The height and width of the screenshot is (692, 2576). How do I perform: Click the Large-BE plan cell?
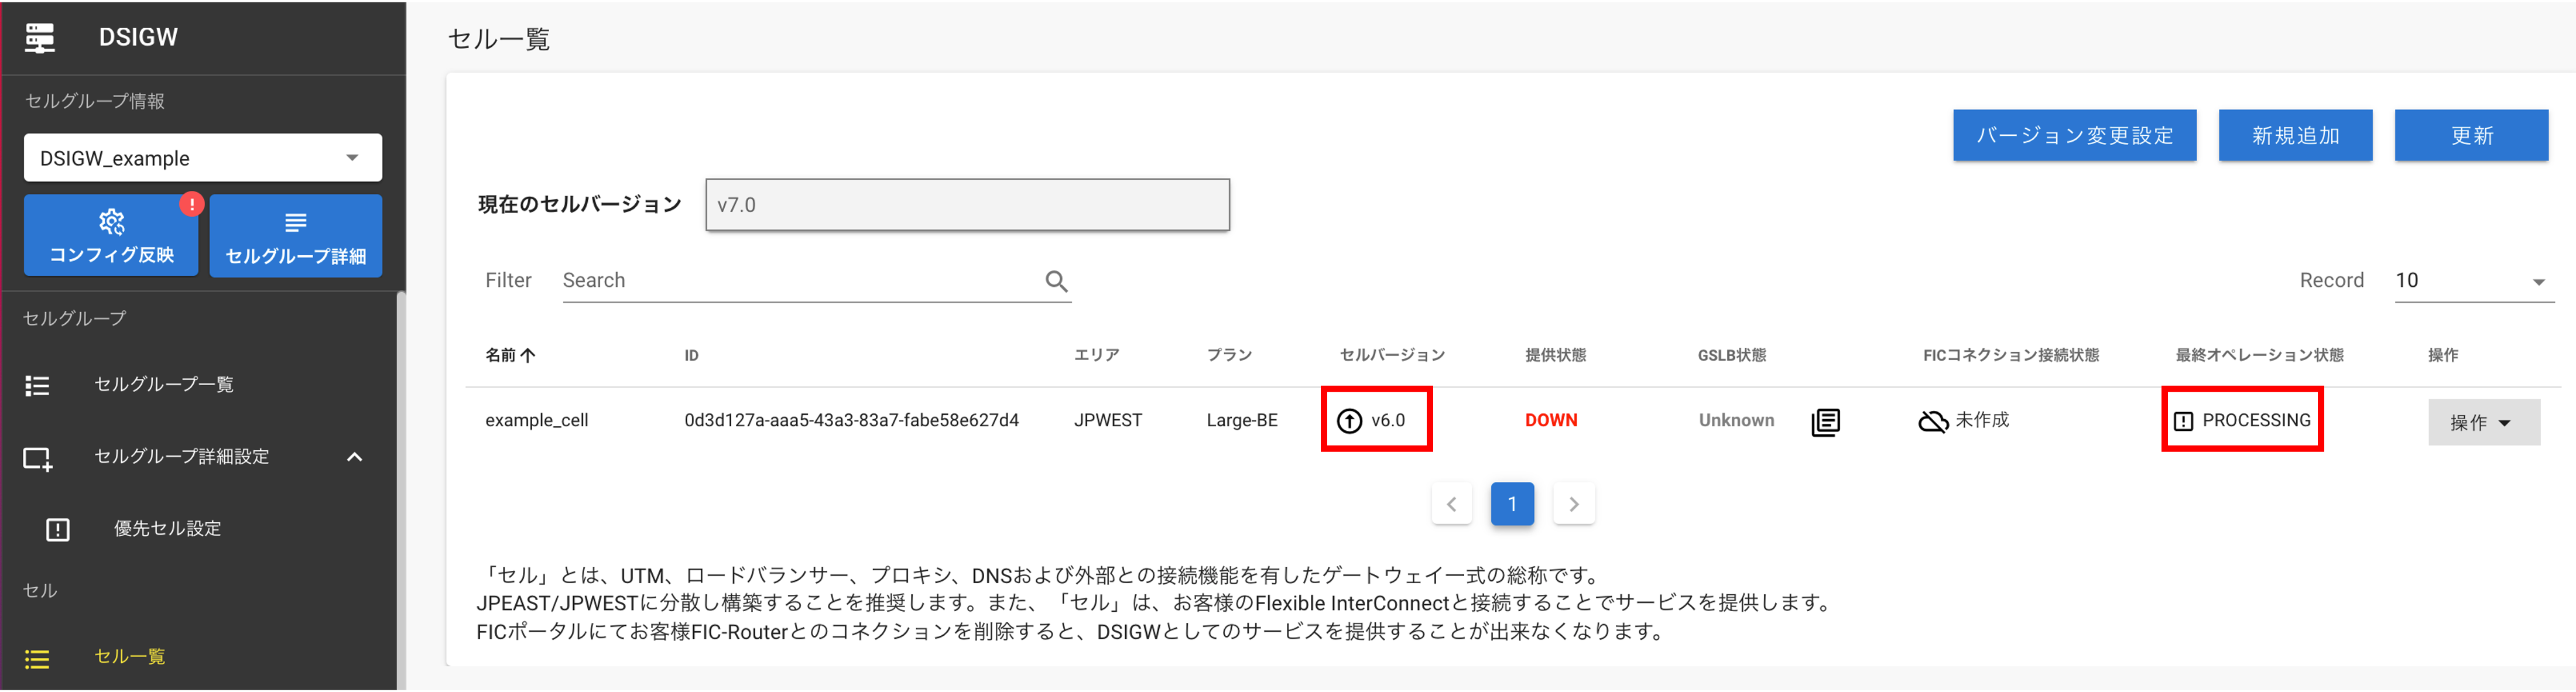[x=1242, y=421]
